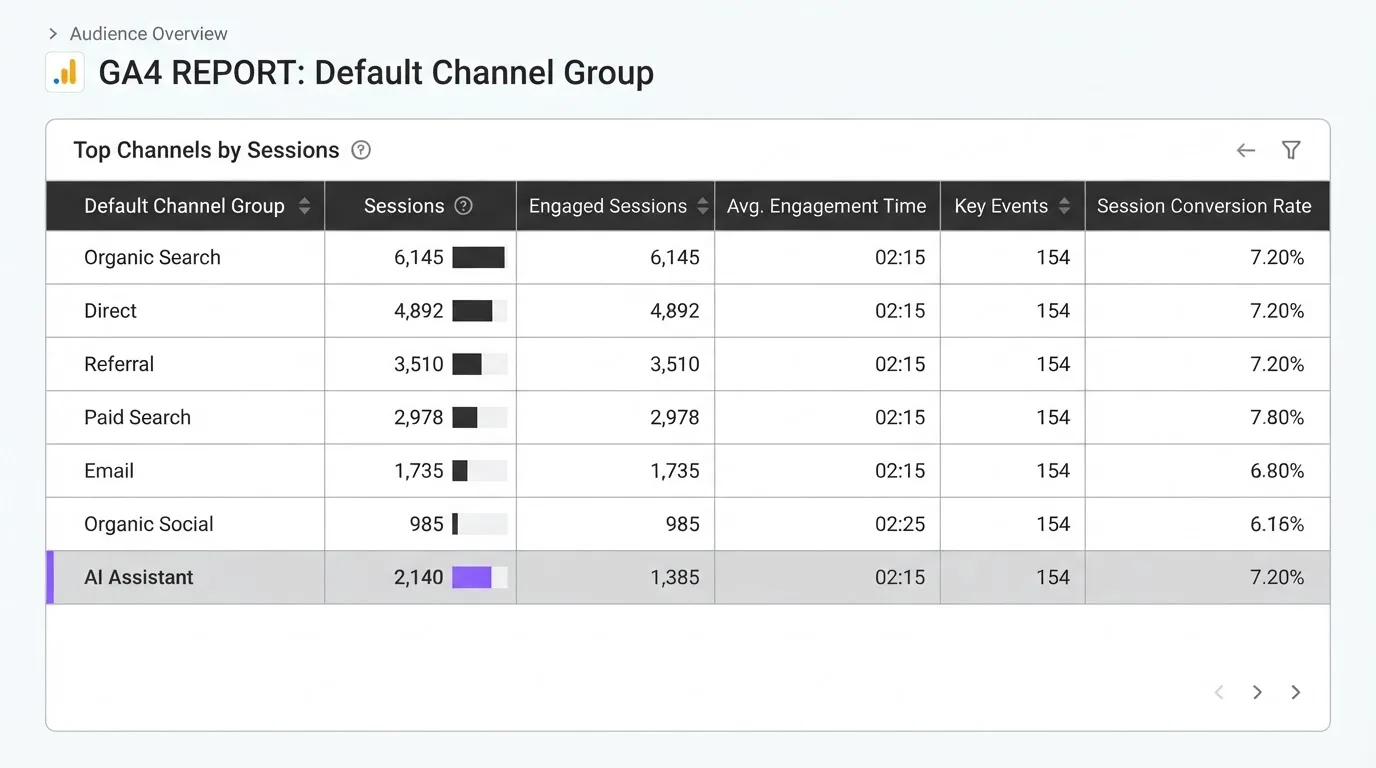Click the Session Conversion Rate column header
1376x768 pixels.
[1204, 206]
